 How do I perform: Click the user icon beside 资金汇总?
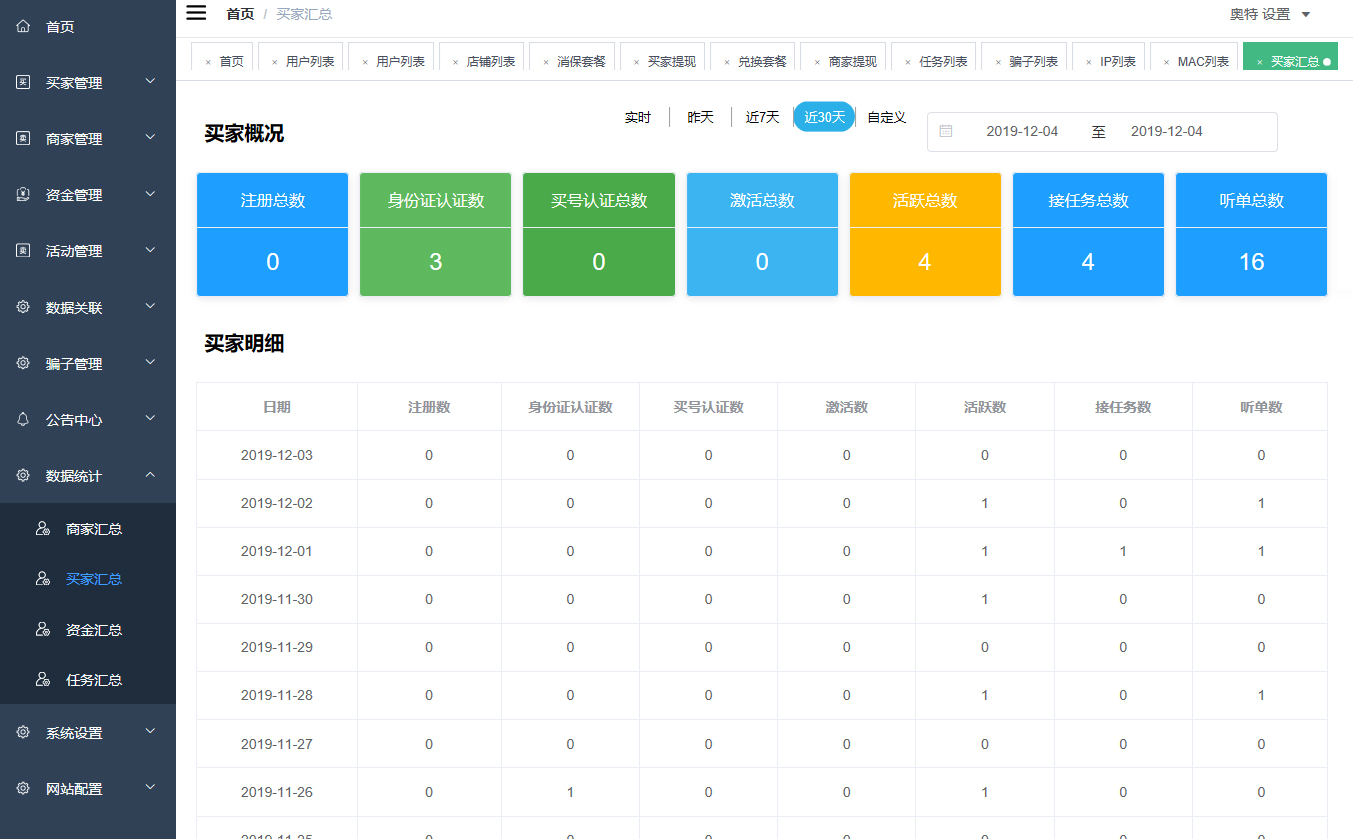[43, 630]
